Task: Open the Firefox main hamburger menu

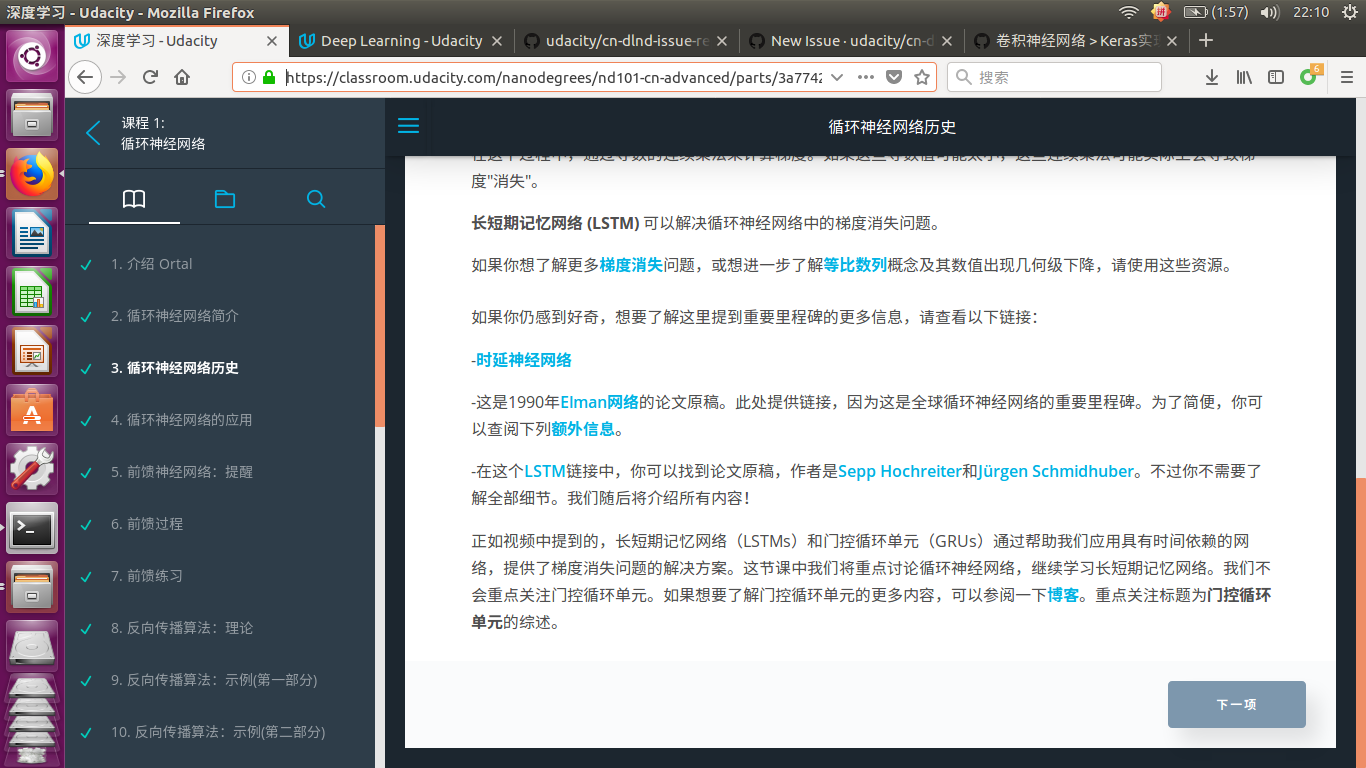Action: 1345,76
